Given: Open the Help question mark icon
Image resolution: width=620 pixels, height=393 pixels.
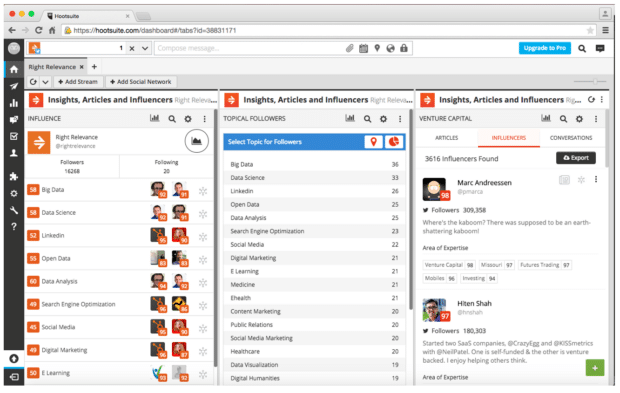Looking at the screenshot, I should pyautogui.click(x=14, y=227).
